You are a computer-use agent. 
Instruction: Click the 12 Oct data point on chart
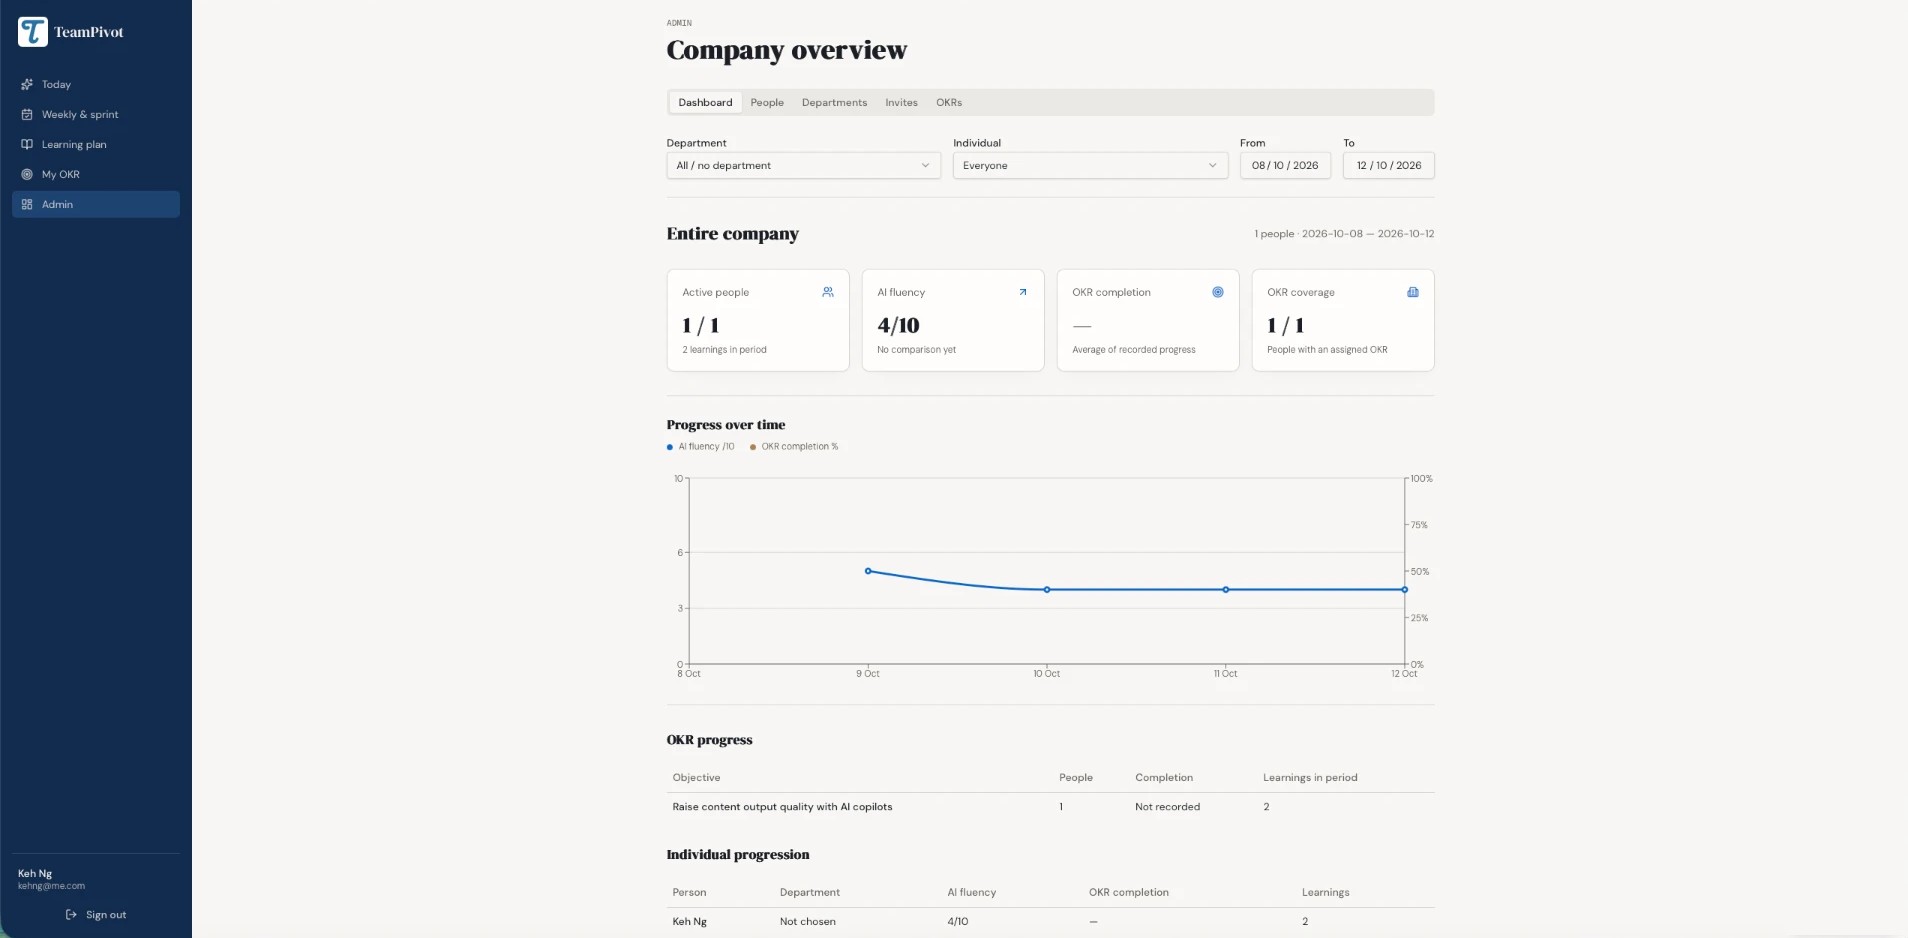click(x=1404, y=590)
